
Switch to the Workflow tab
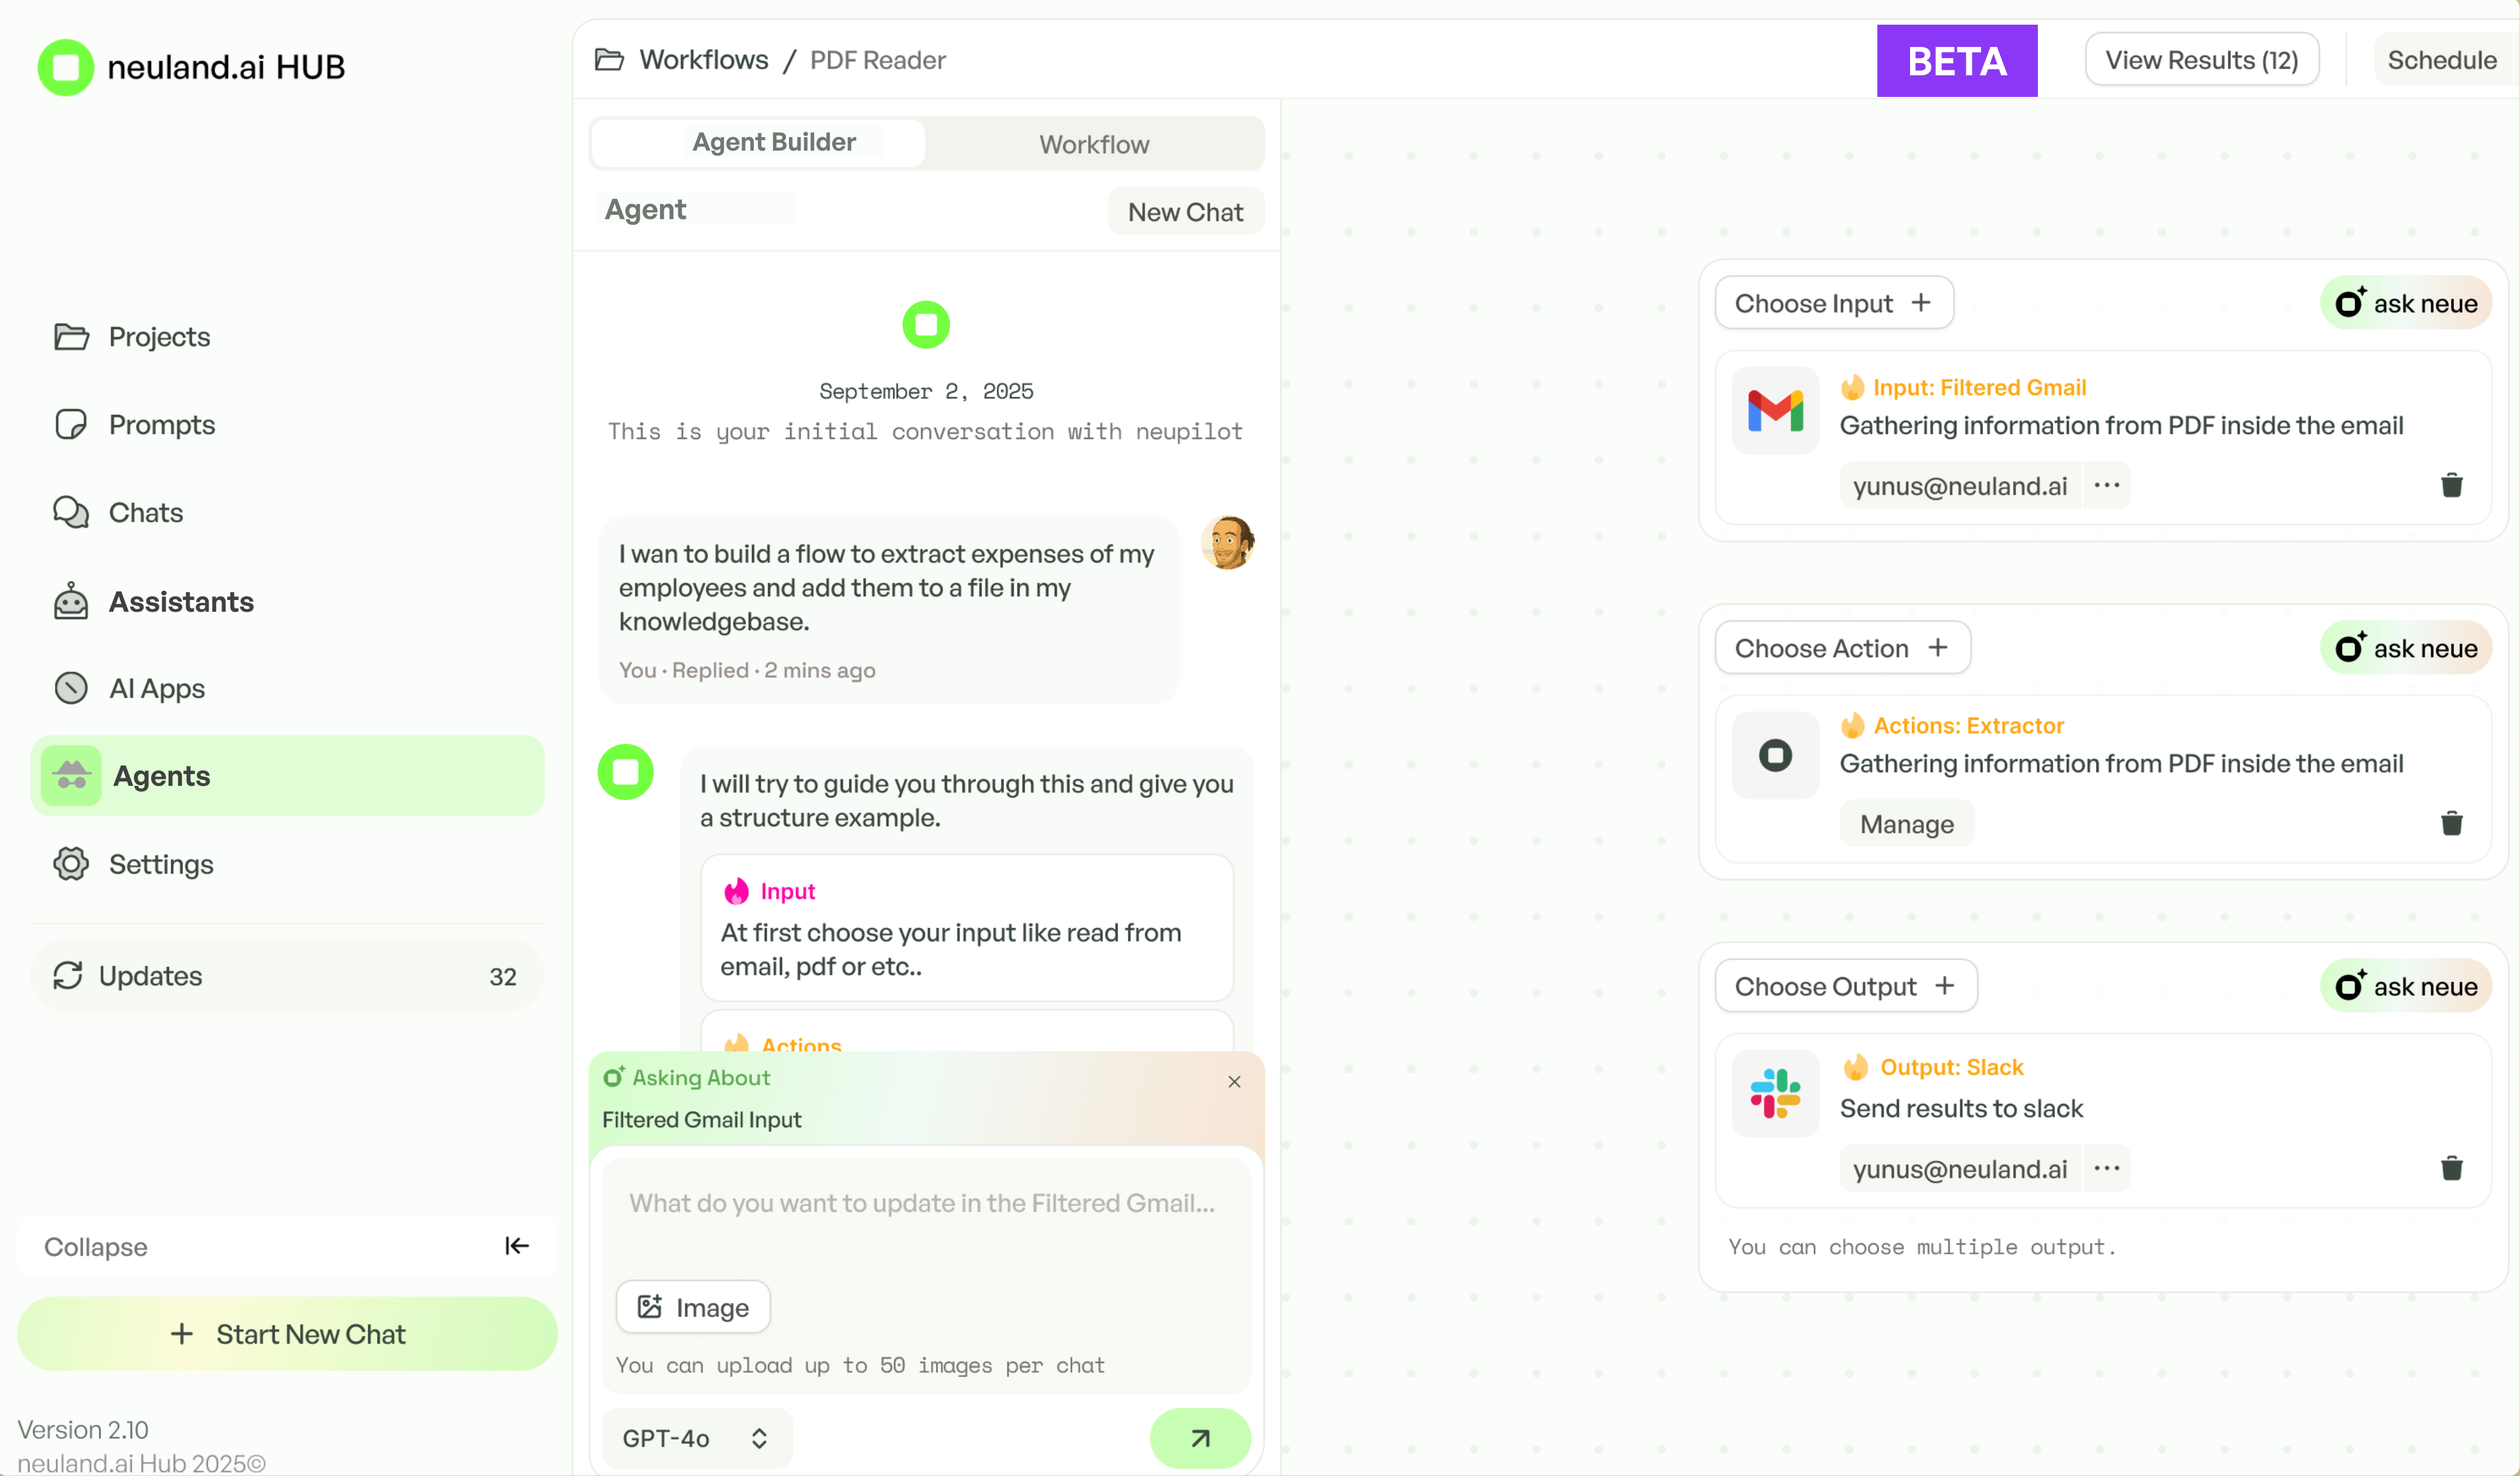[1093, 144]
